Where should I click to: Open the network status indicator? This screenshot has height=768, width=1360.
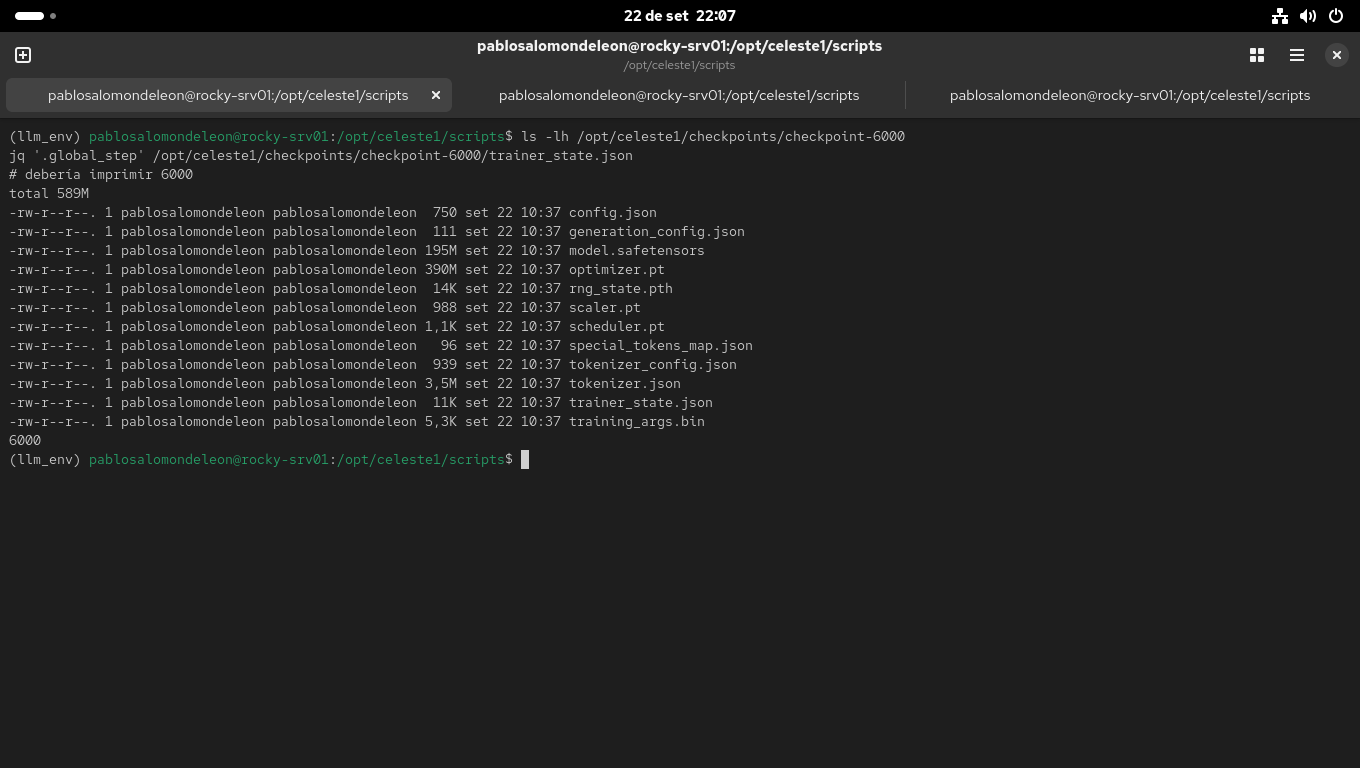coord(1280,16)
